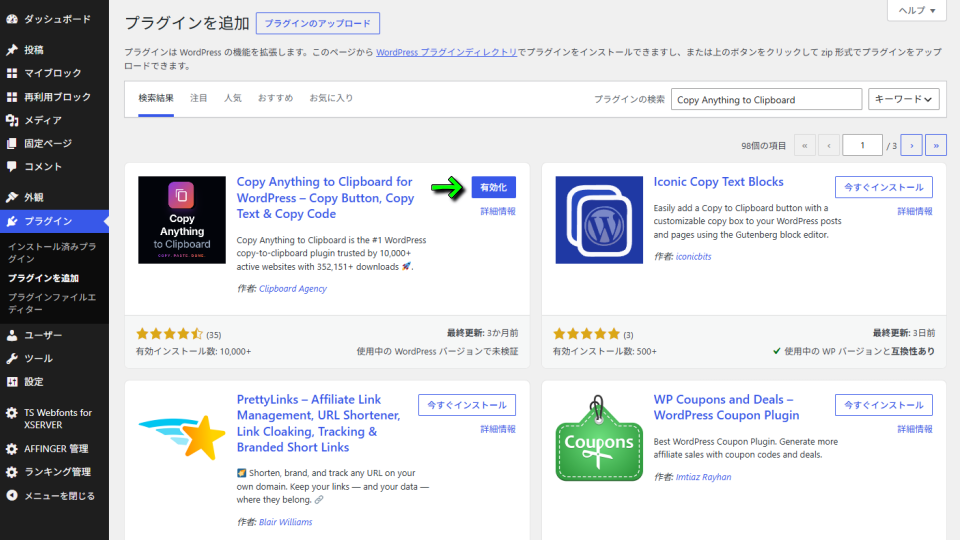Click the プラグインのアップロード button

pyautogui.click(x=318, y=23)
